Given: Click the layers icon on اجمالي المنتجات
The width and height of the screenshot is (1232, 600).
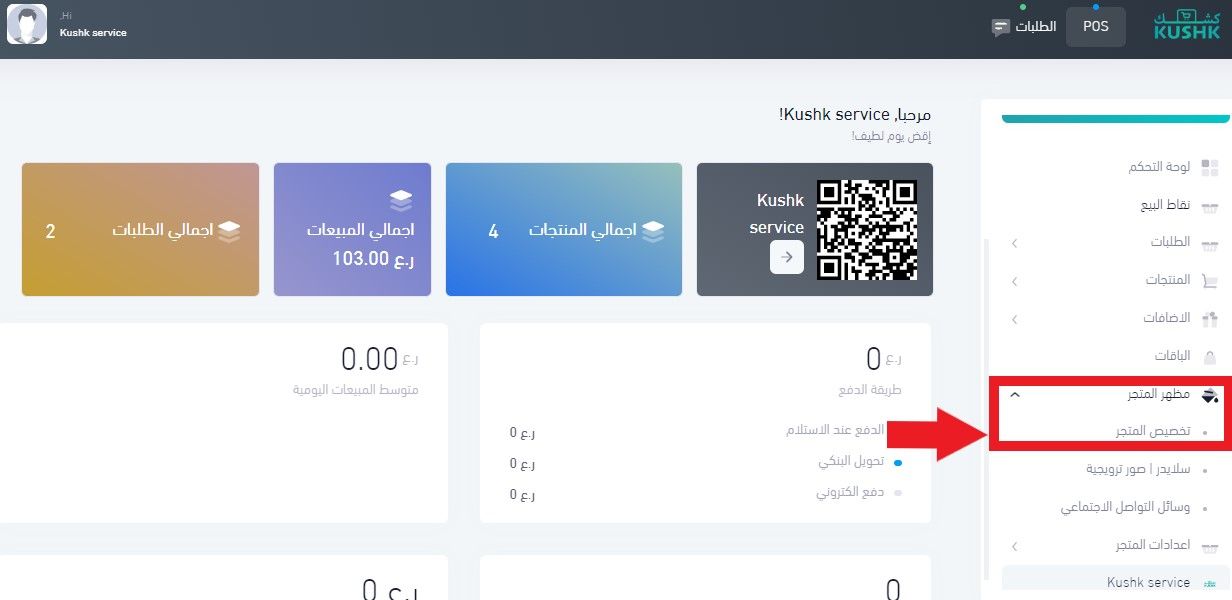Looking at the screenshot, I should (652, 231).
